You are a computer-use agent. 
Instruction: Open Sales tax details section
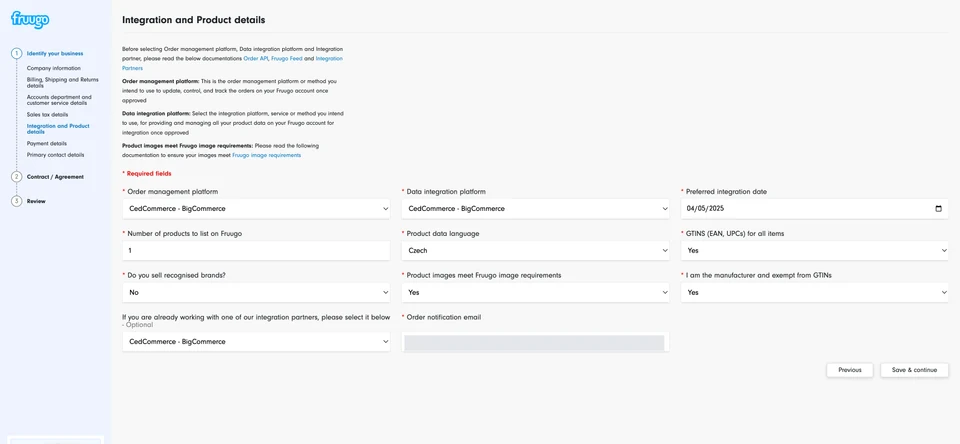47,115
